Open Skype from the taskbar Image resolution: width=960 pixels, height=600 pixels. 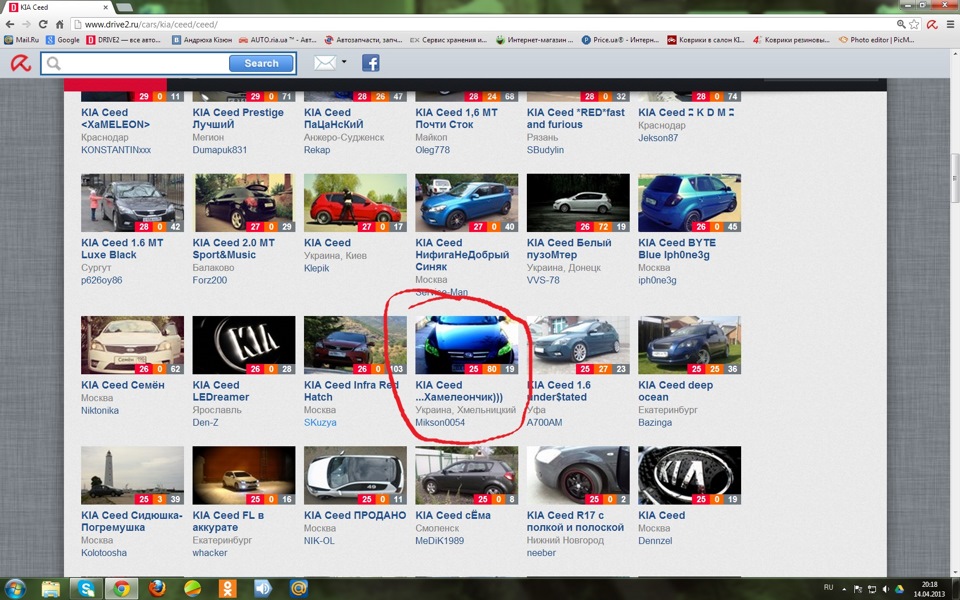(86, 588)
